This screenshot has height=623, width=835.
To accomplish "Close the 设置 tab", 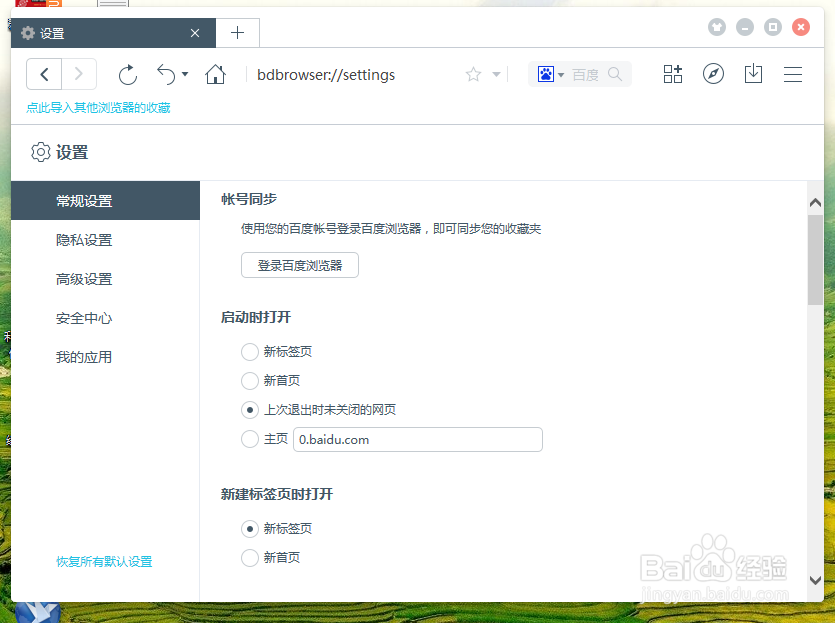I will click(x=195, y=33).
